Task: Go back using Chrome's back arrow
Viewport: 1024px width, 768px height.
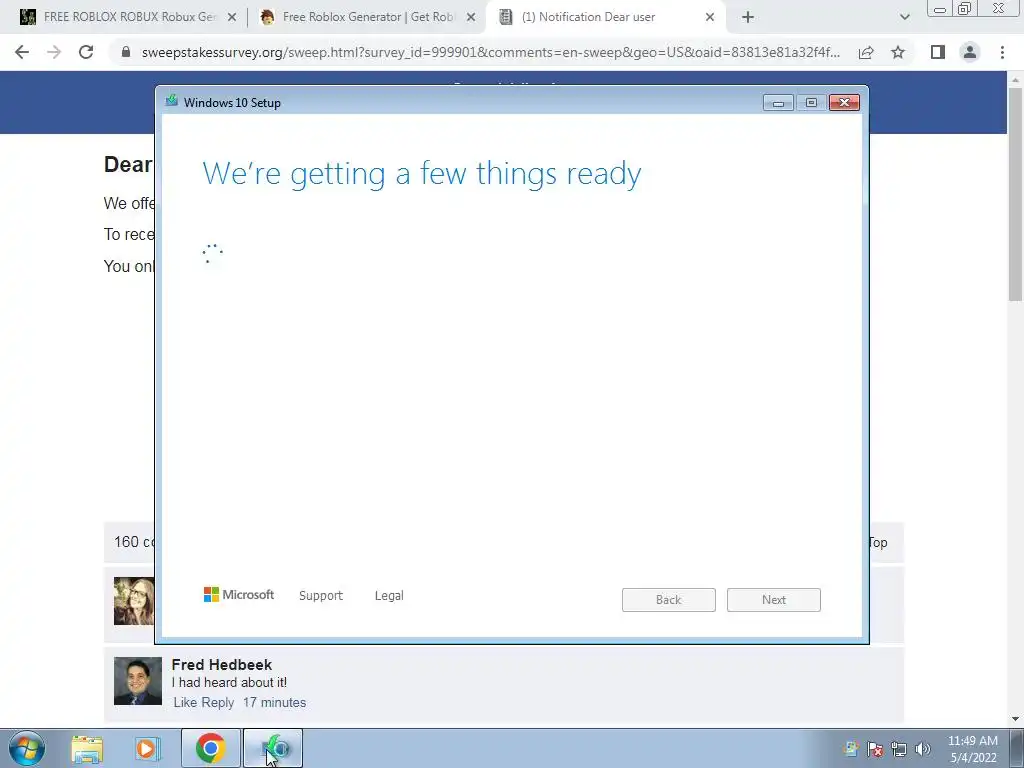Action: click(22, 52)
